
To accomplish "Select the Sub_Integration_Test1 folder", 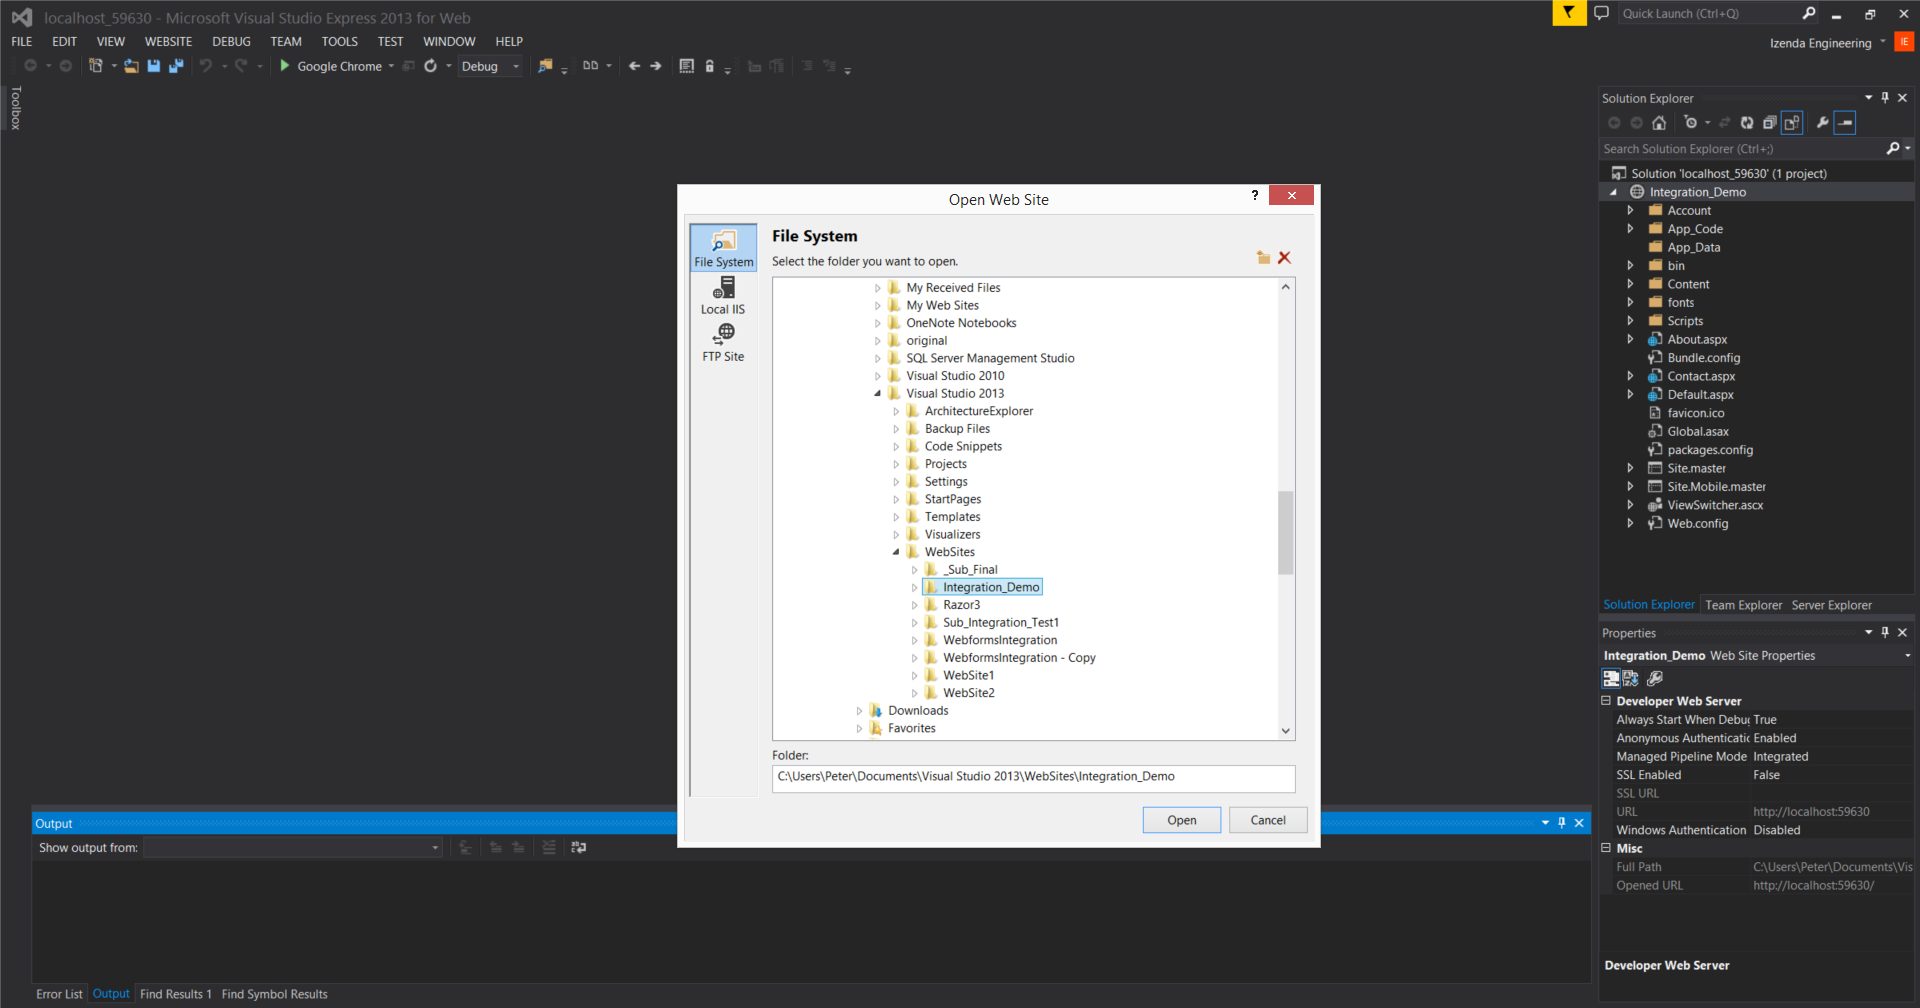I will 1000,623.
